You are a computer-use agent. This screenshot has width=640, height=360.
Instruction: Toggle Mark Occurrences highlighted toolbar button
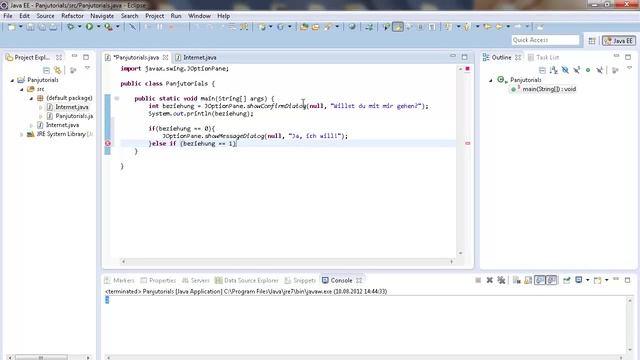(x=398, y=27)
